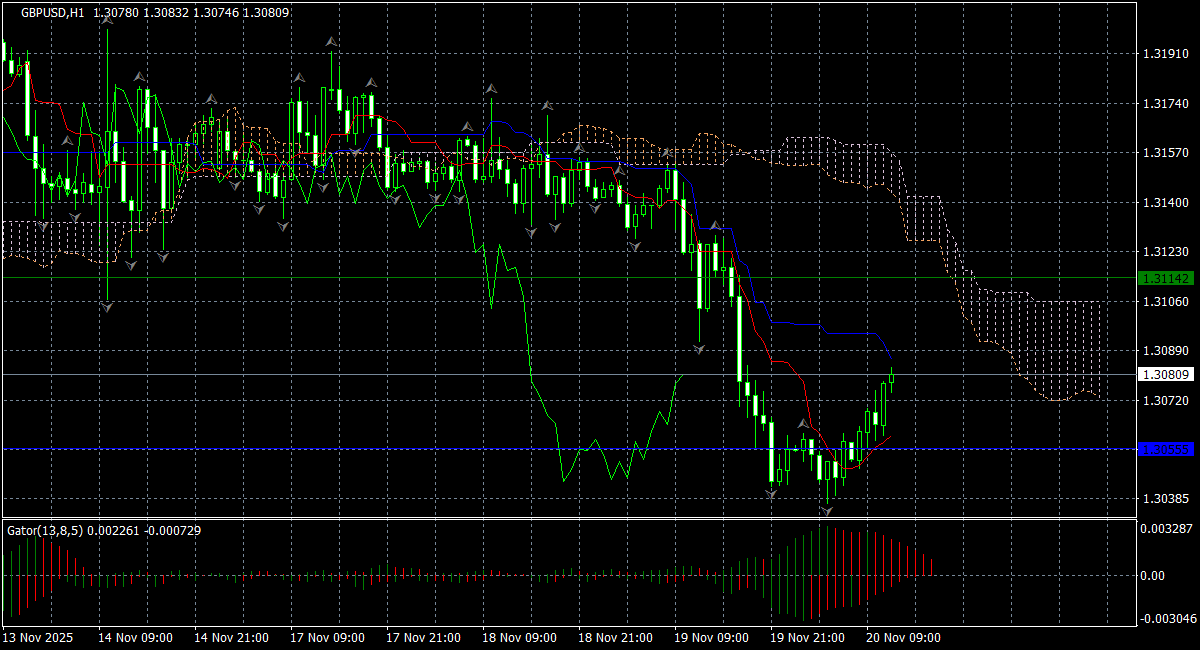This screenshot has height=650, width=1200.
Task: Click the blue-highlighted price label on the price axis
Action: pos(1164,449)
